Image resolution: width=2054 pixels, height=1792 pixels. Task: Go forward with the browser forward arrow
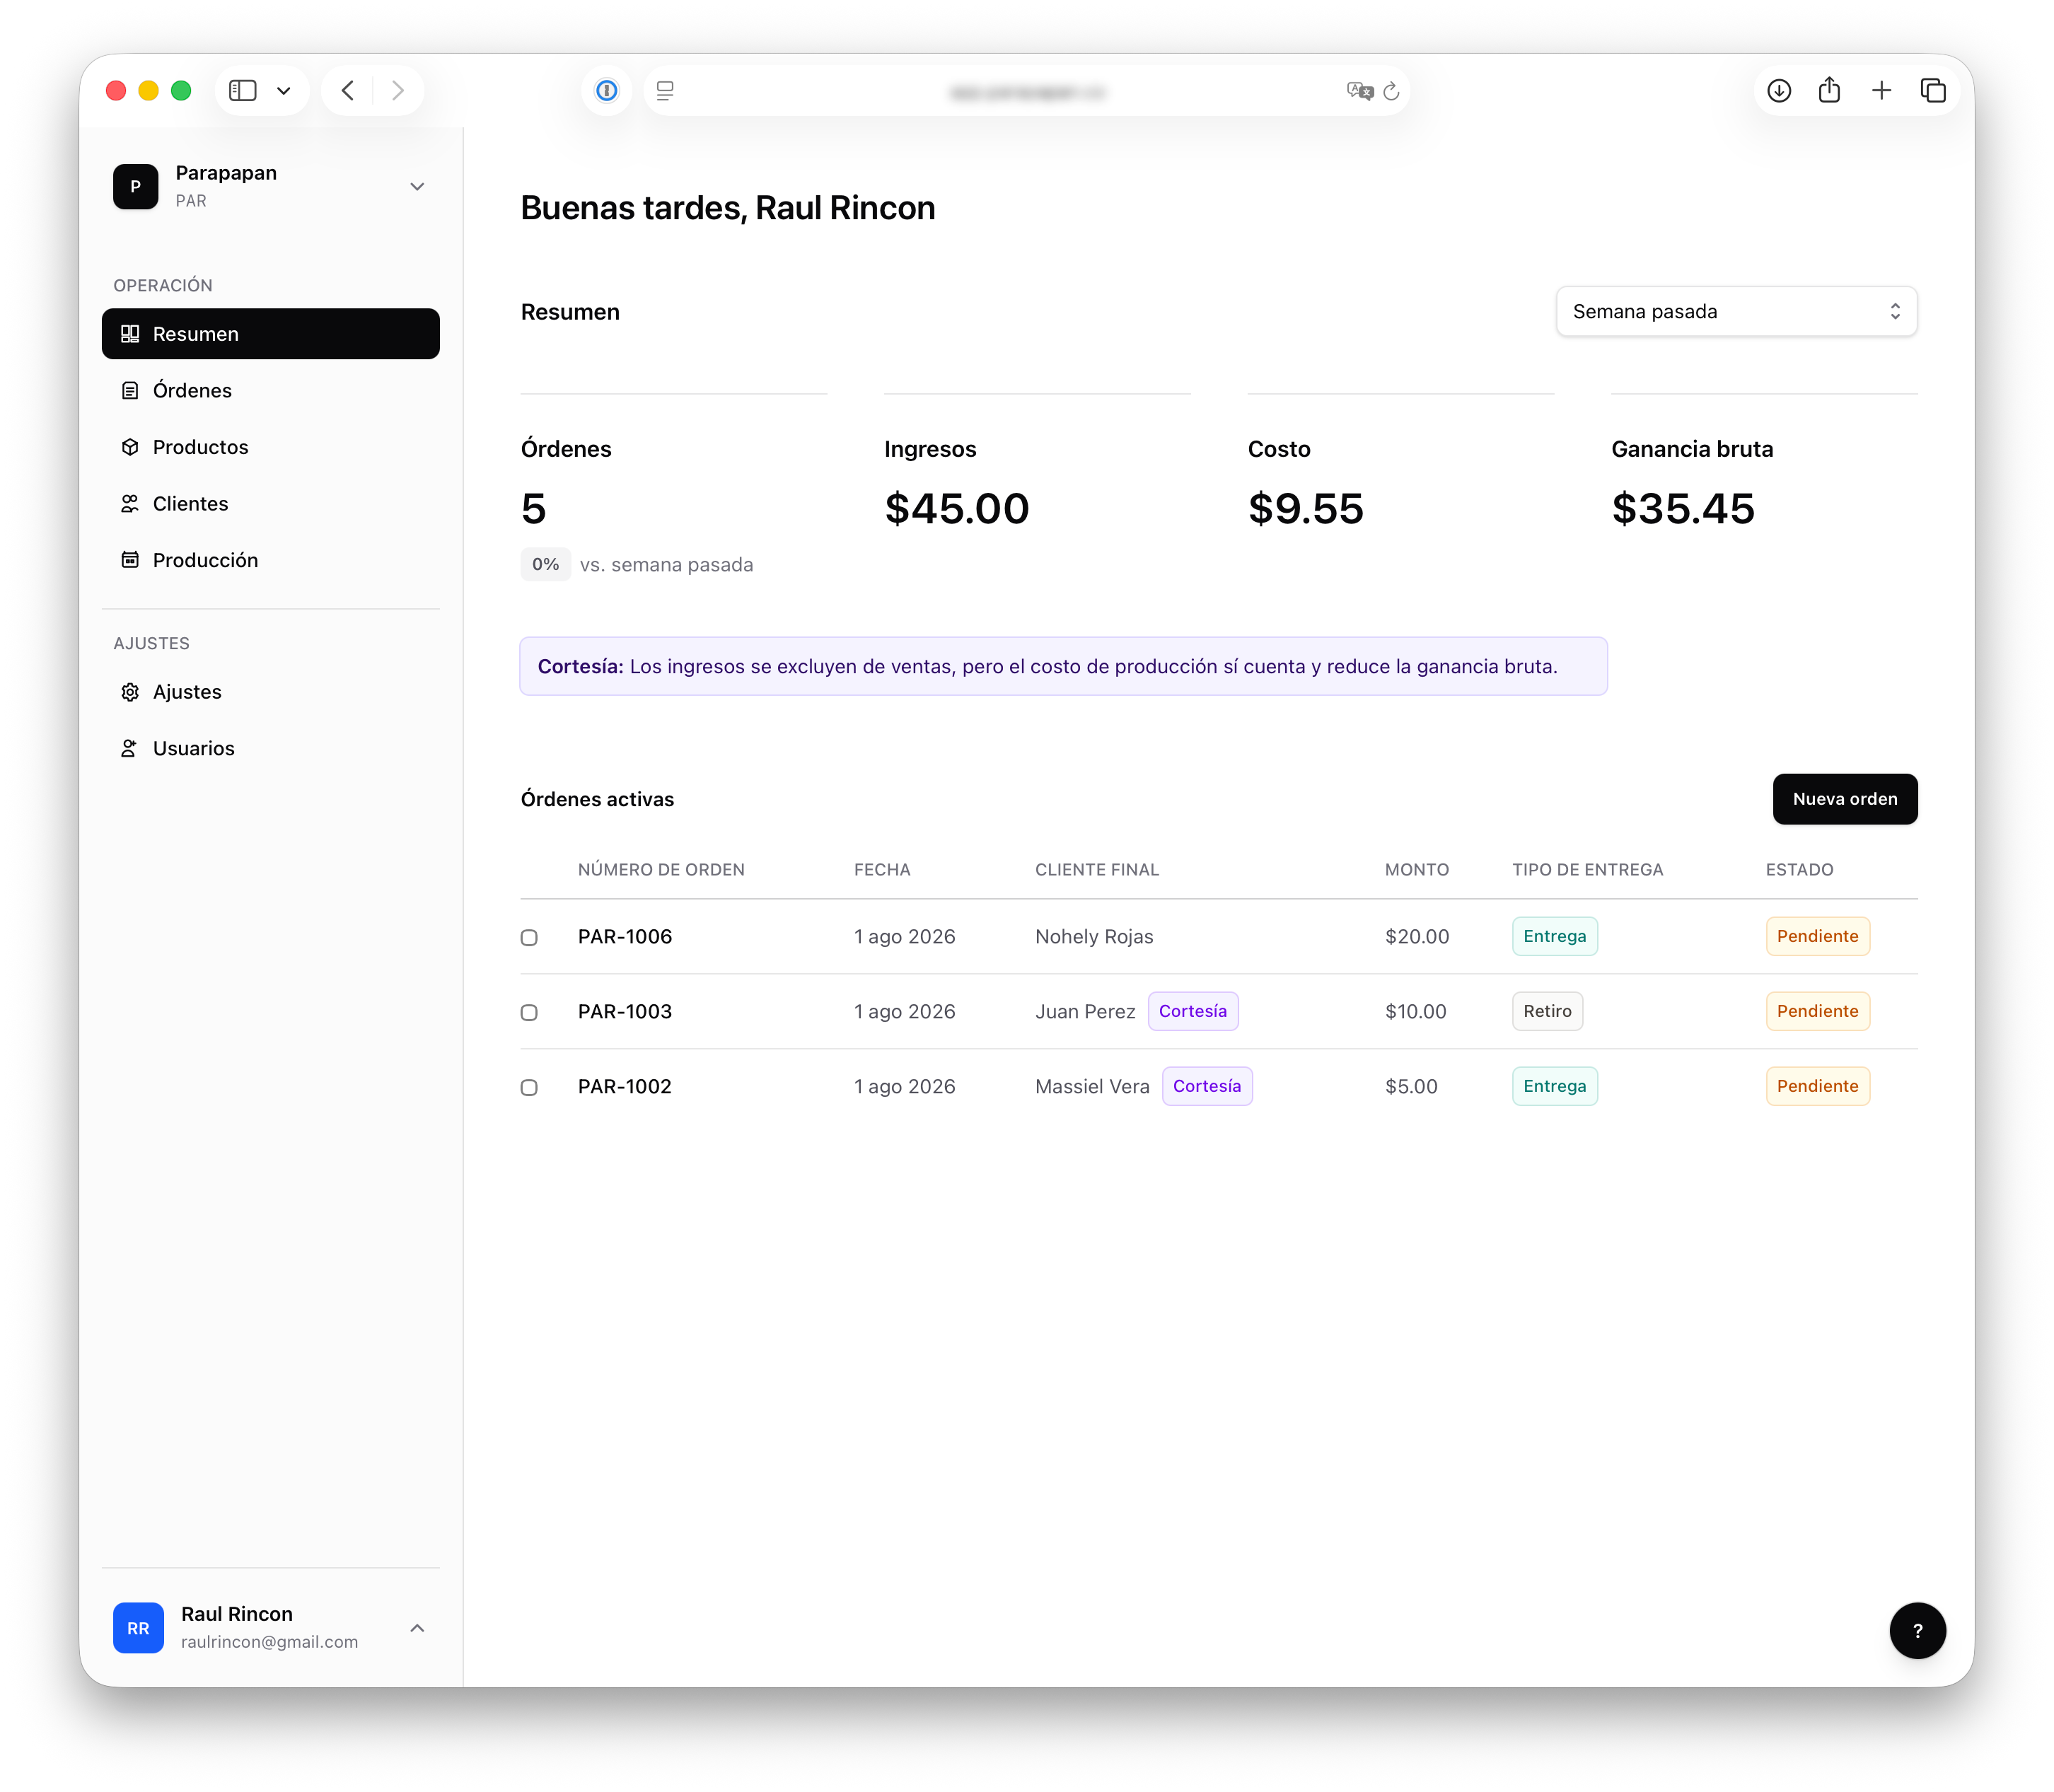(x=398, y=91)
